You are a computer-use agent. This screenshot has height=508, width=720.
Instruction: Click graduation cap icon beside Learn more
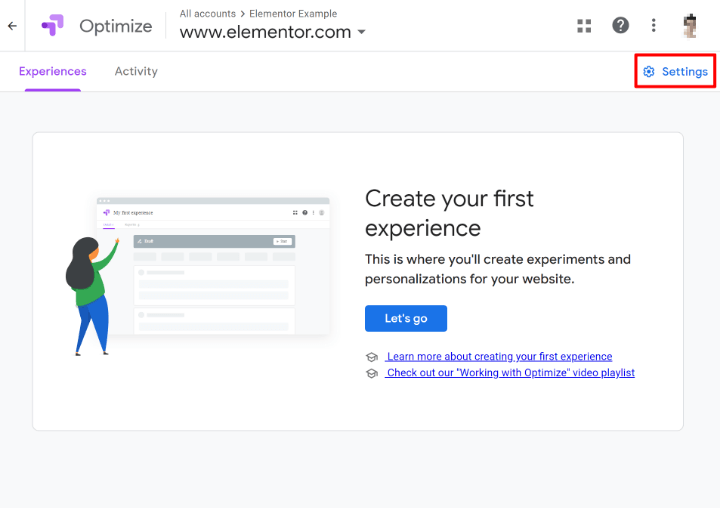(372, 357)
